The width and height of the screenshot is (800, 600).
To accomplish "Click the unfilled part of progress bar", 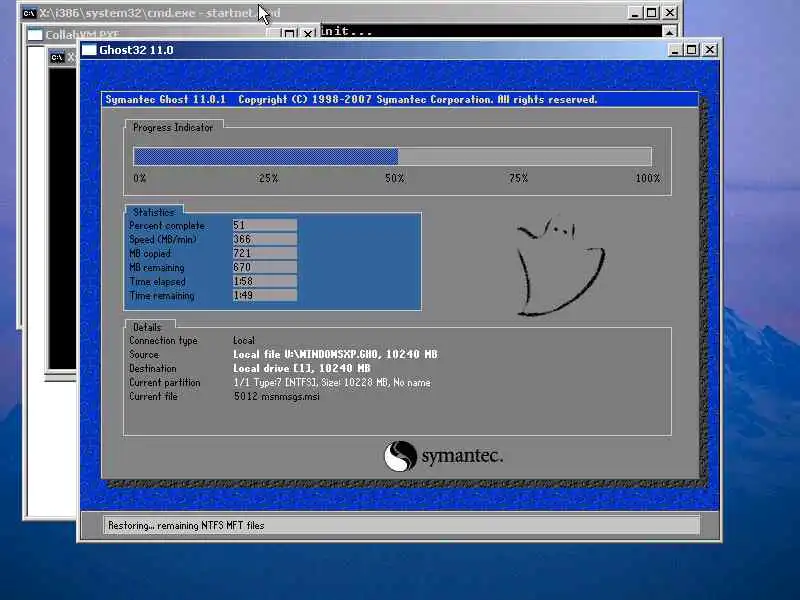I will (x=524, y=156).
